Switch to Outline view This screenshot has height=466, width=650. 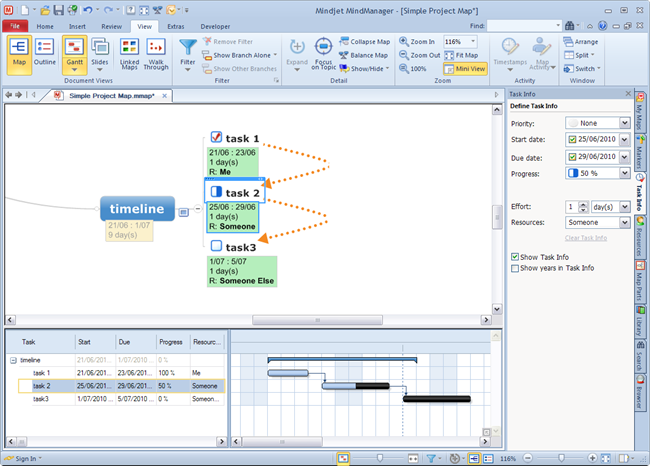tap(44, 51)
